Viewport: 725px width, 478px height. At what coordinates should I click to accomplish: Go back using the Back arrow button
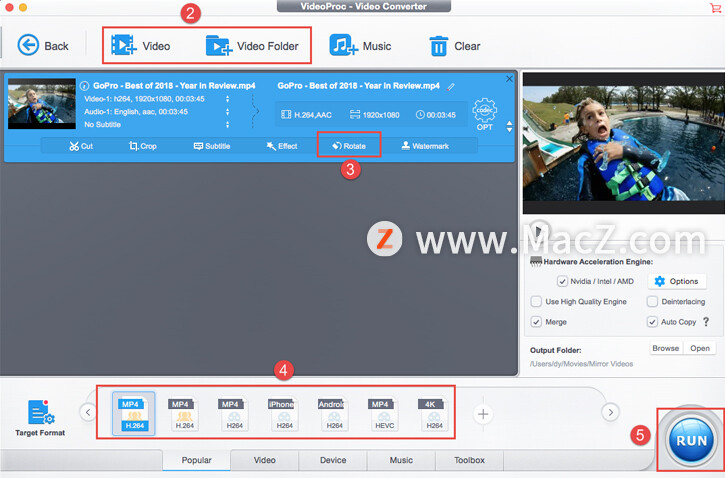click(x=43, y=46)
